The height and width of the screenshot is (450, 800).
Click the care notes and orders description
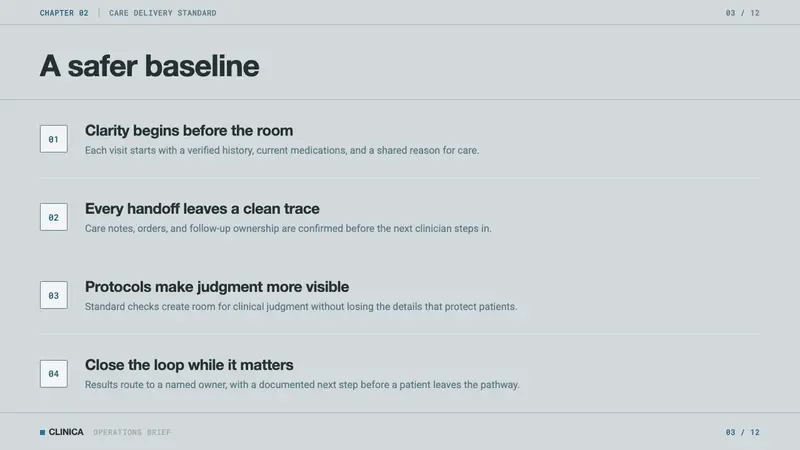coord(288,229)
